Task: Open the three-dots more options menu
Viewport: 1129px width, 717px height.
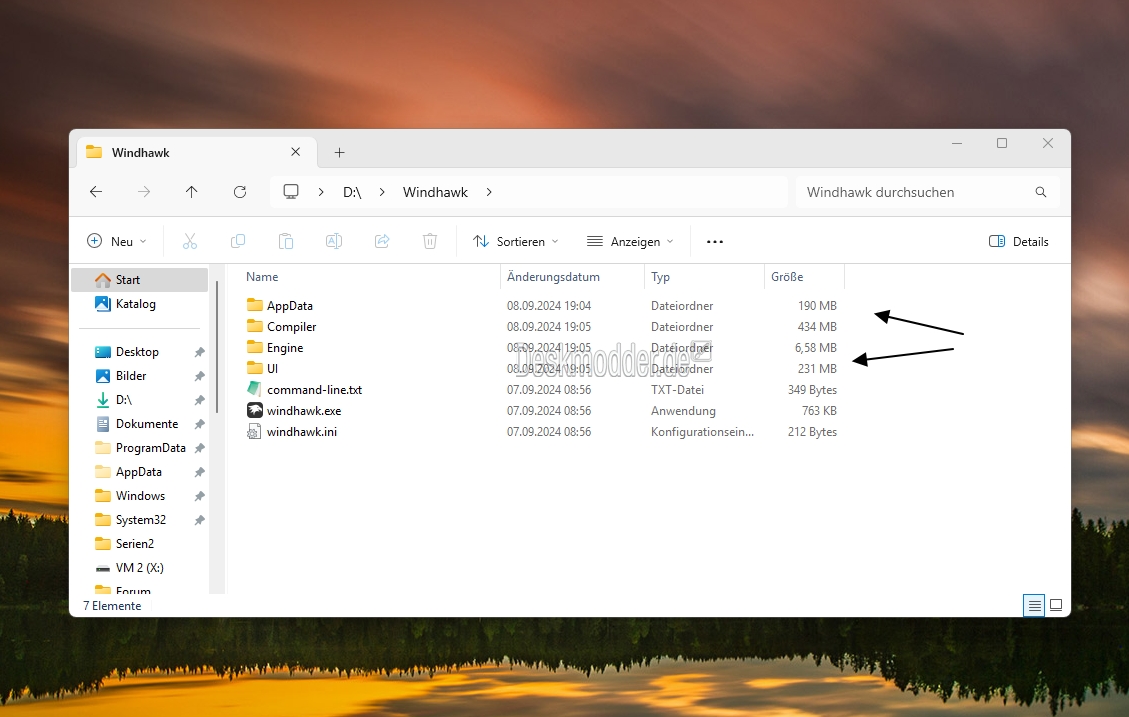Action: [715, 242]
